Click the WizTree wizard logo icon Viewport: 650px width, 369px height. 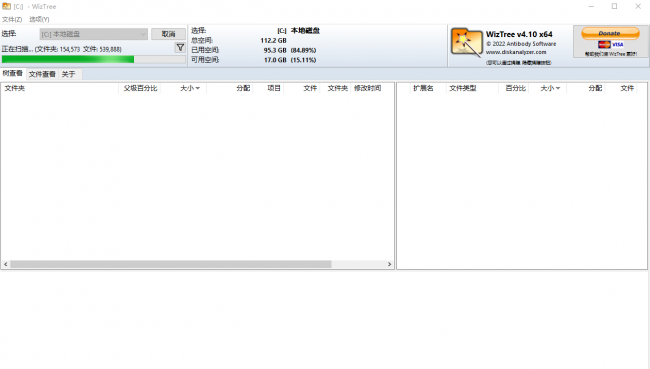click(x=467, y=42)
